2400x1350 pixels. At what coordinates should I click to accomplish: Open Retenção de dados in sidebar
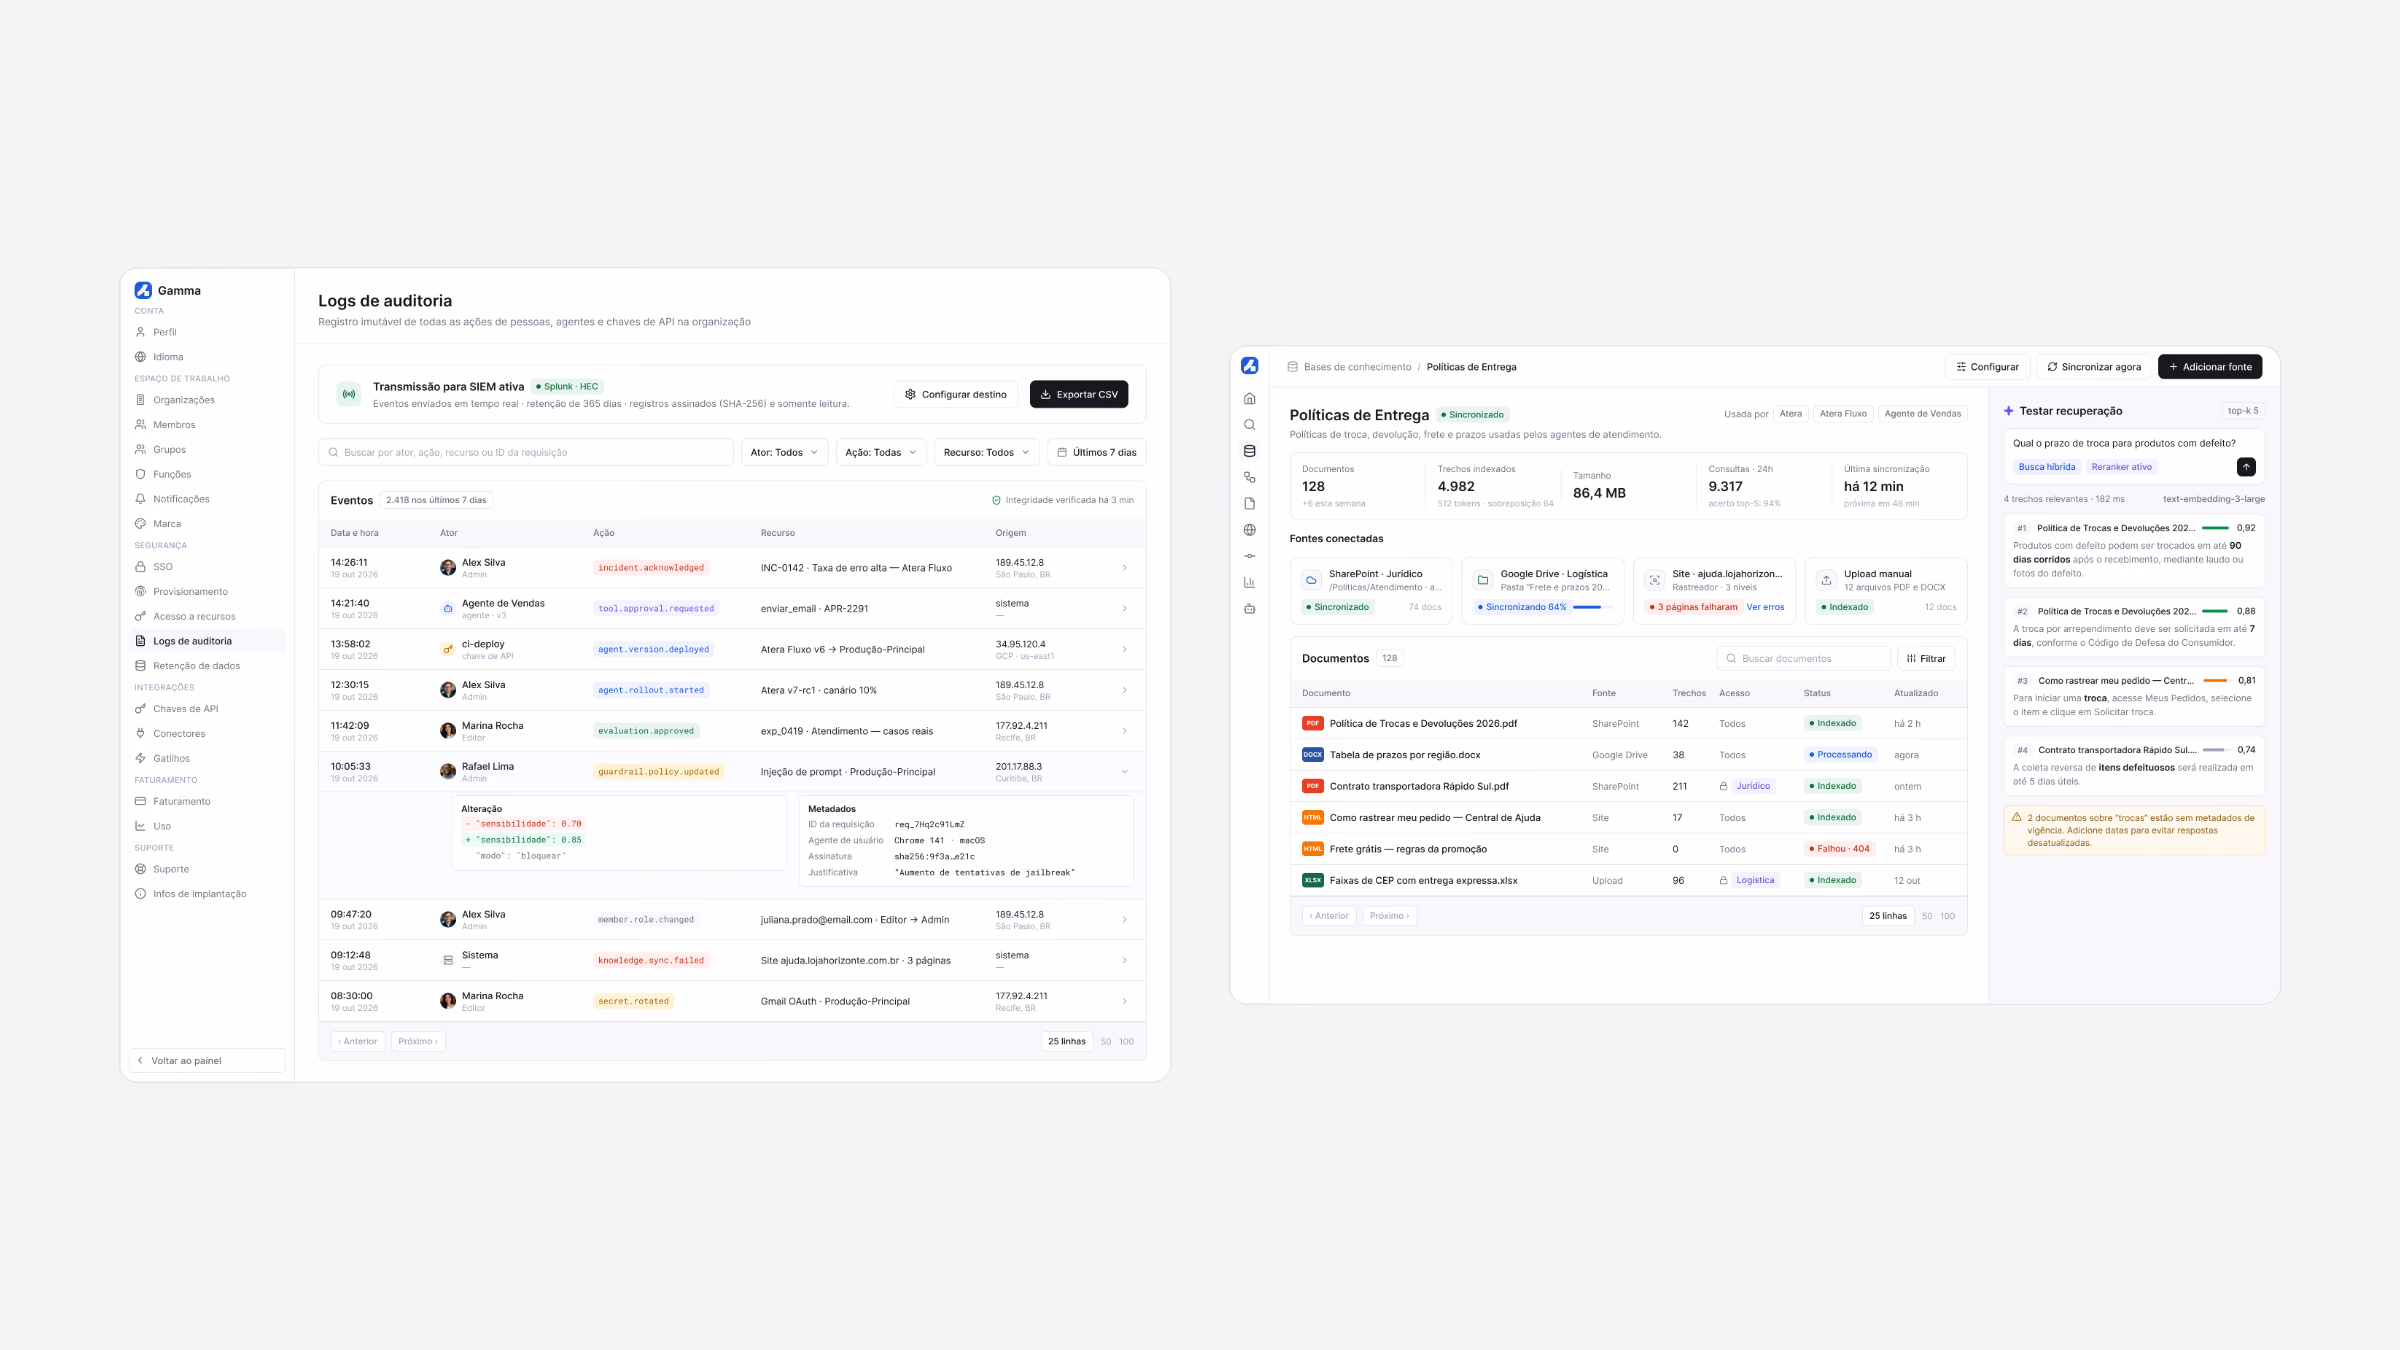(207, 666)
